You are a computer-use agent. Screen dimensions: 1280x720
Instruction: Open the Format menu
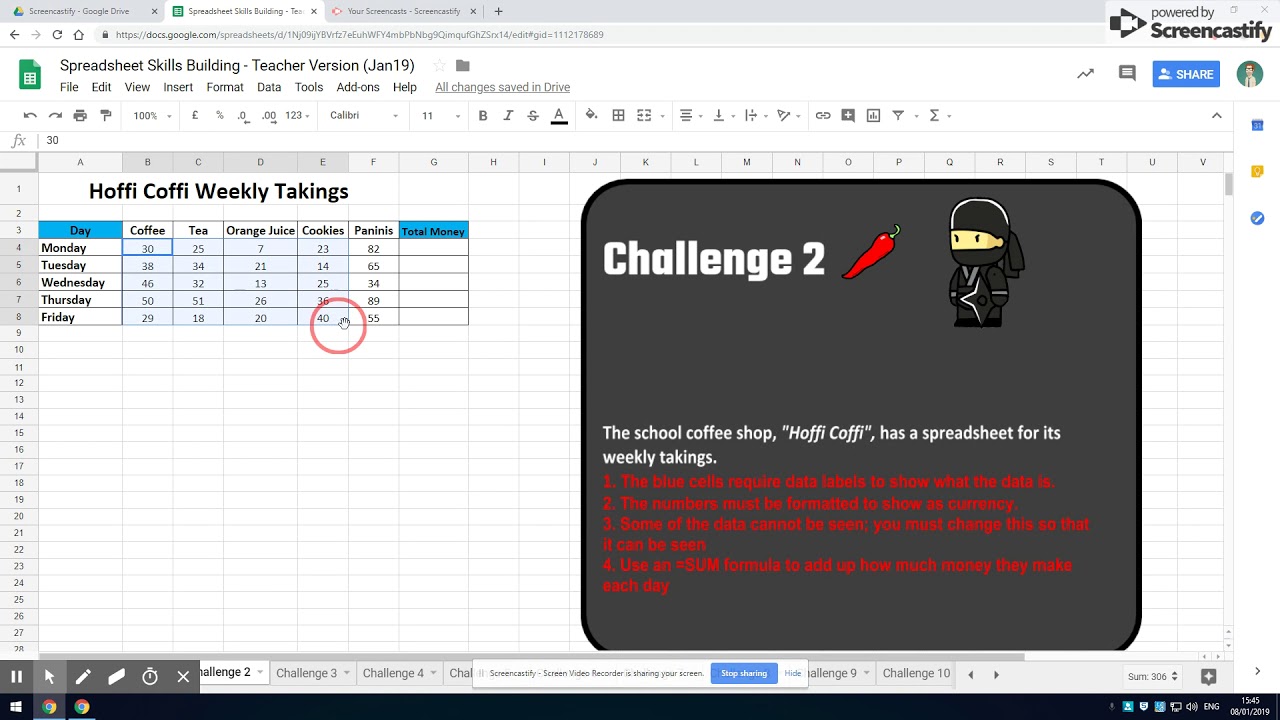(x=225, y=87)
